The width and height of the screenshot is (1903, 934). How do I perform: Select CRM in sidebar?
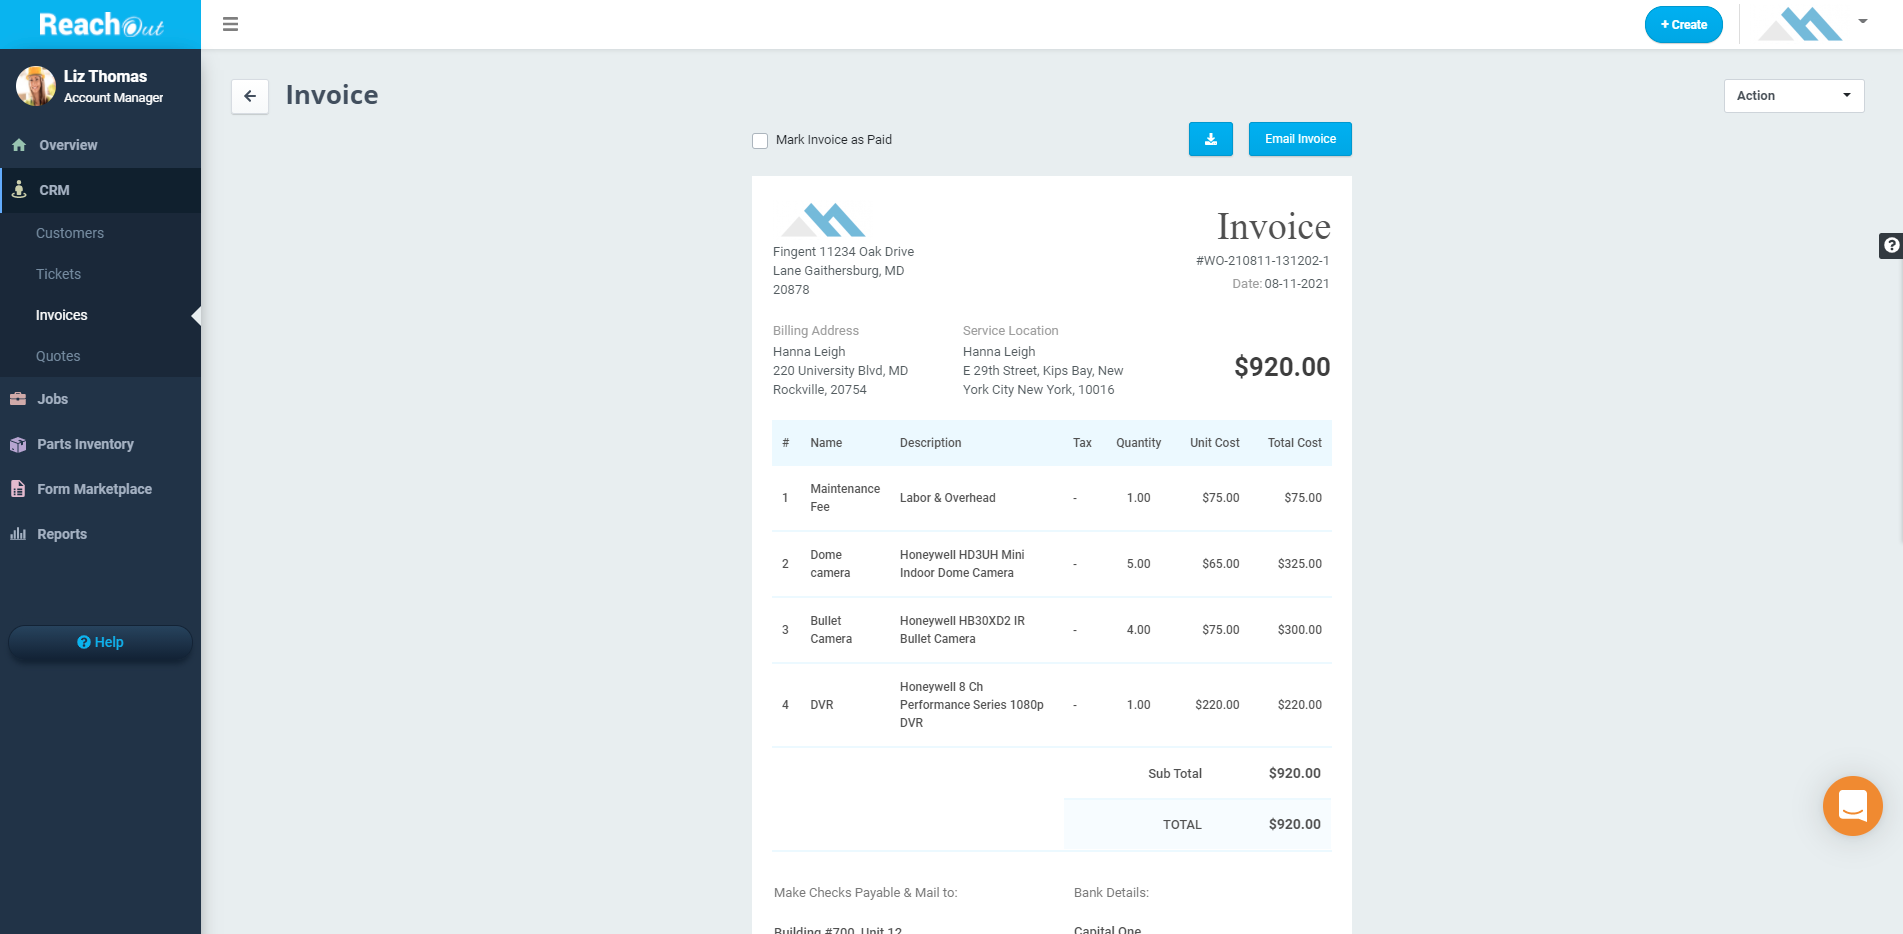(x=100, y=190)
